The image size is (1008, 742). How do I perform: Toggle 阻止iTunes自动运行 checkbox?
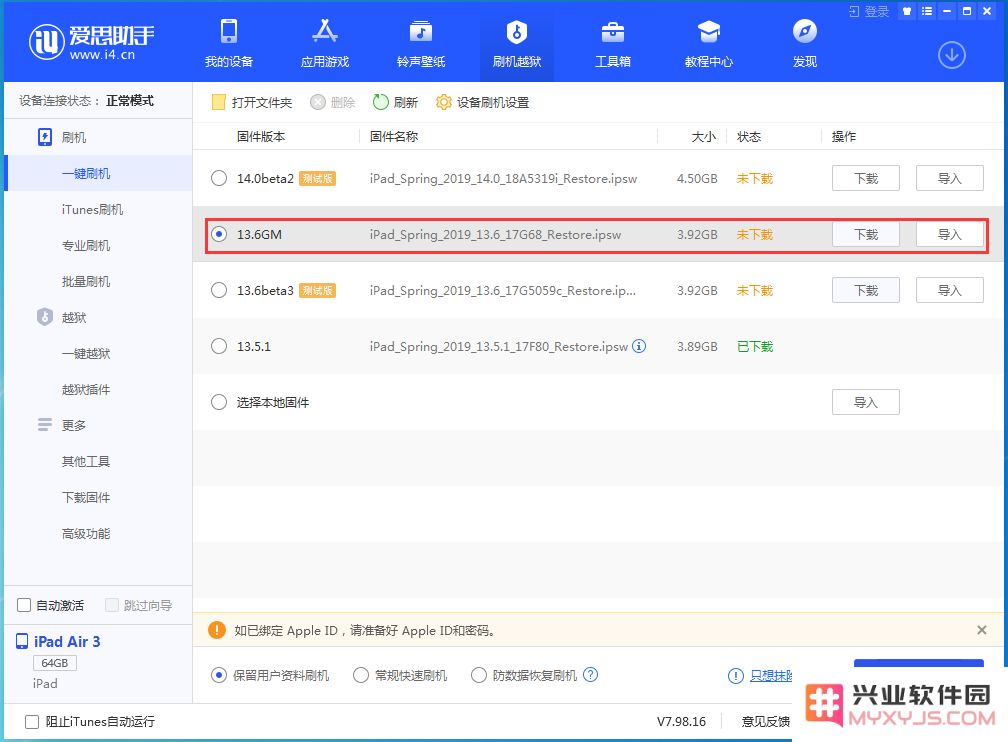(x=32, y=721)
